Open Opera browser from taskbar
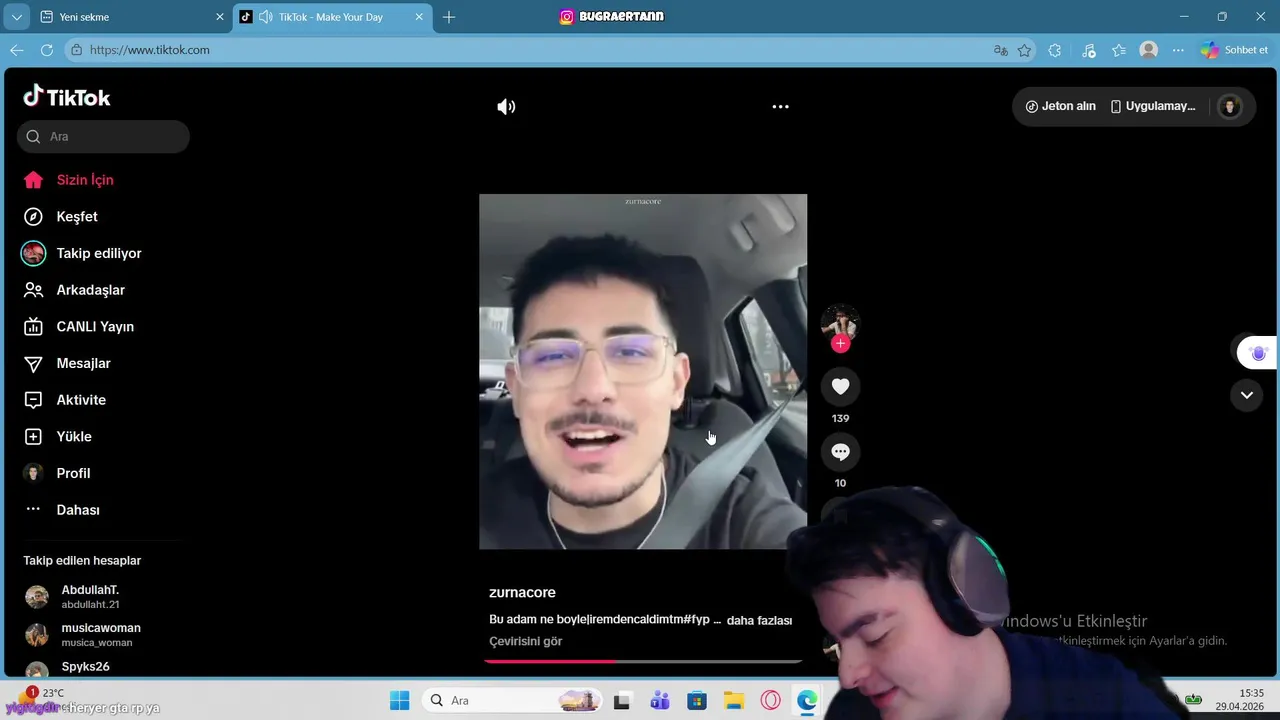This screenshot has height=720, width=1280. (x=770, y=700)
